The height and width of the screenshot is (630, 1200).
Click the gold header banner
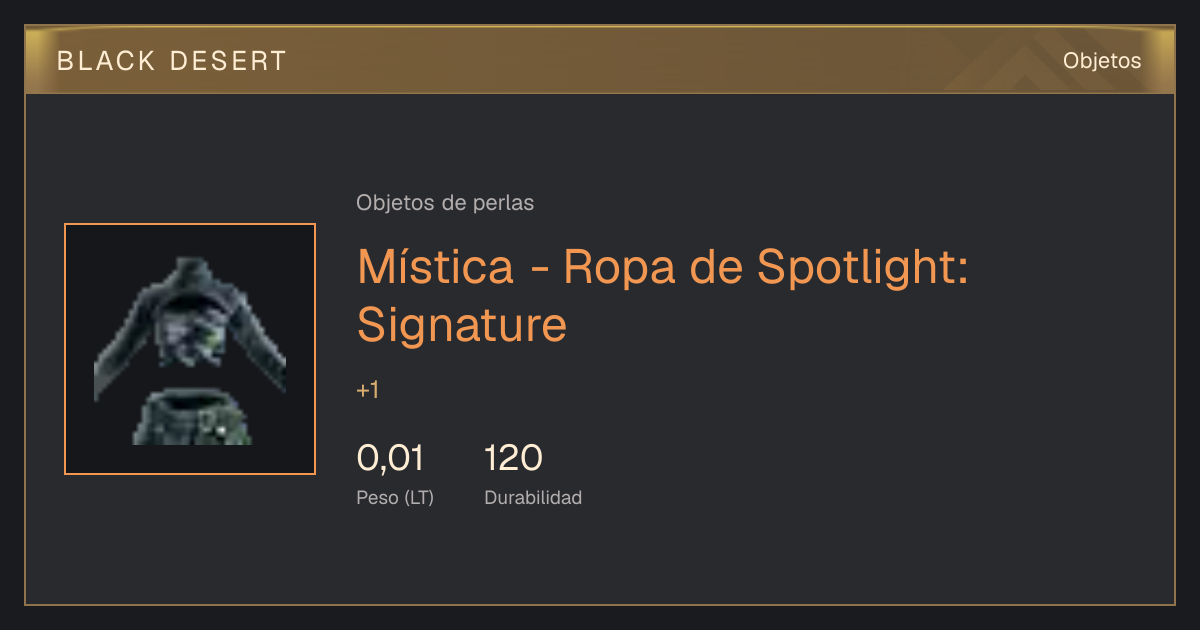[x=600, y=60]
